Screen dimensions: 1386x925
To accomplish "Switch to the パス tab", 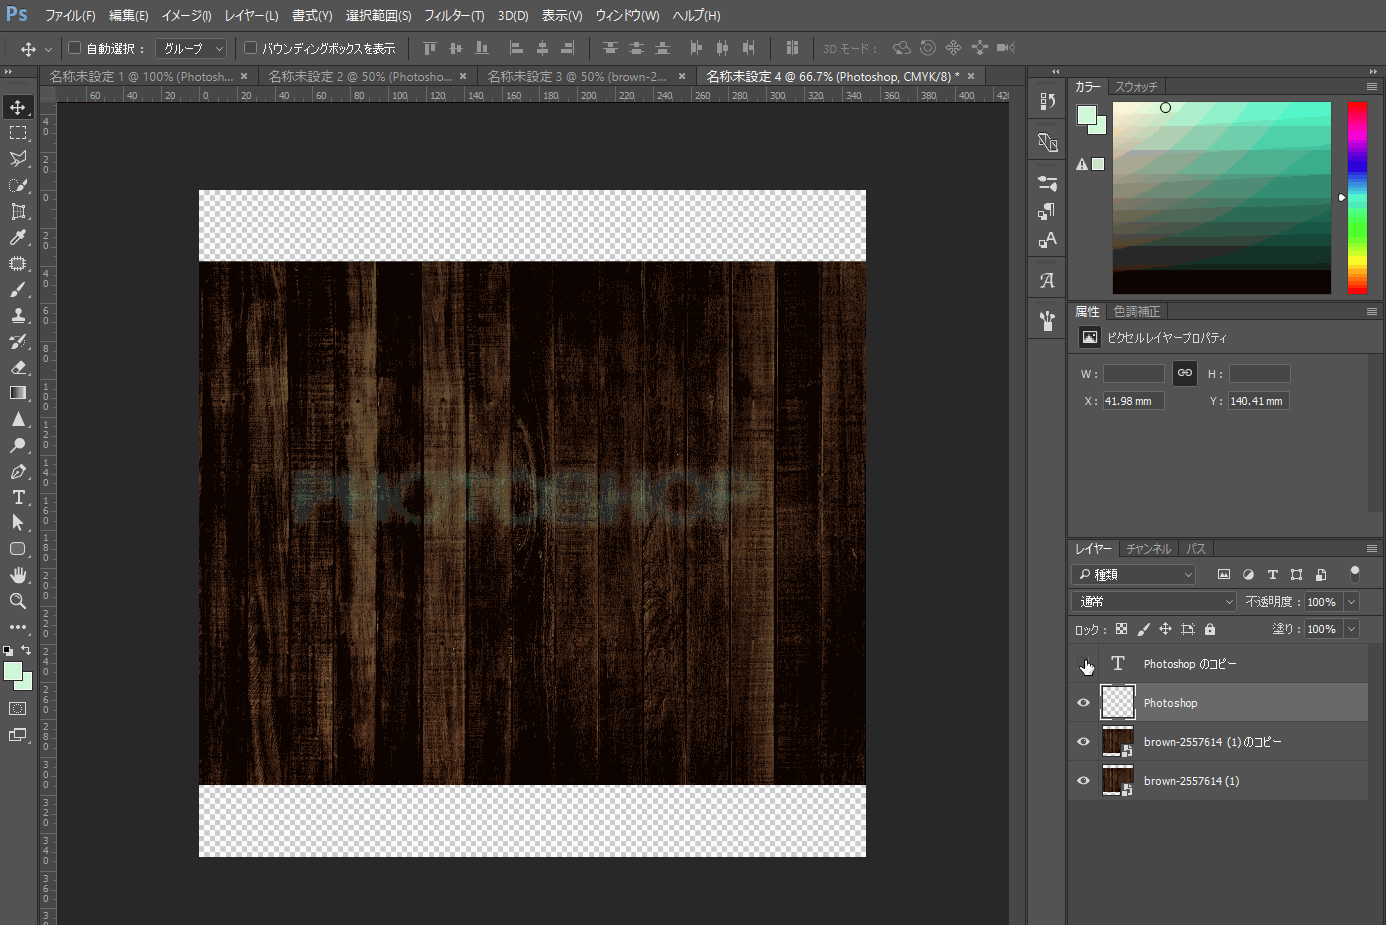I will click(x=1196, y=549).
